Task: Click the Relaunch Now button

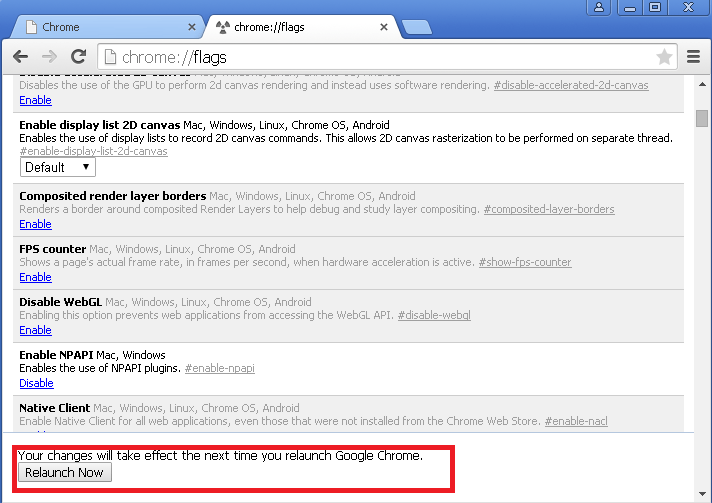Action: [64, 473]
